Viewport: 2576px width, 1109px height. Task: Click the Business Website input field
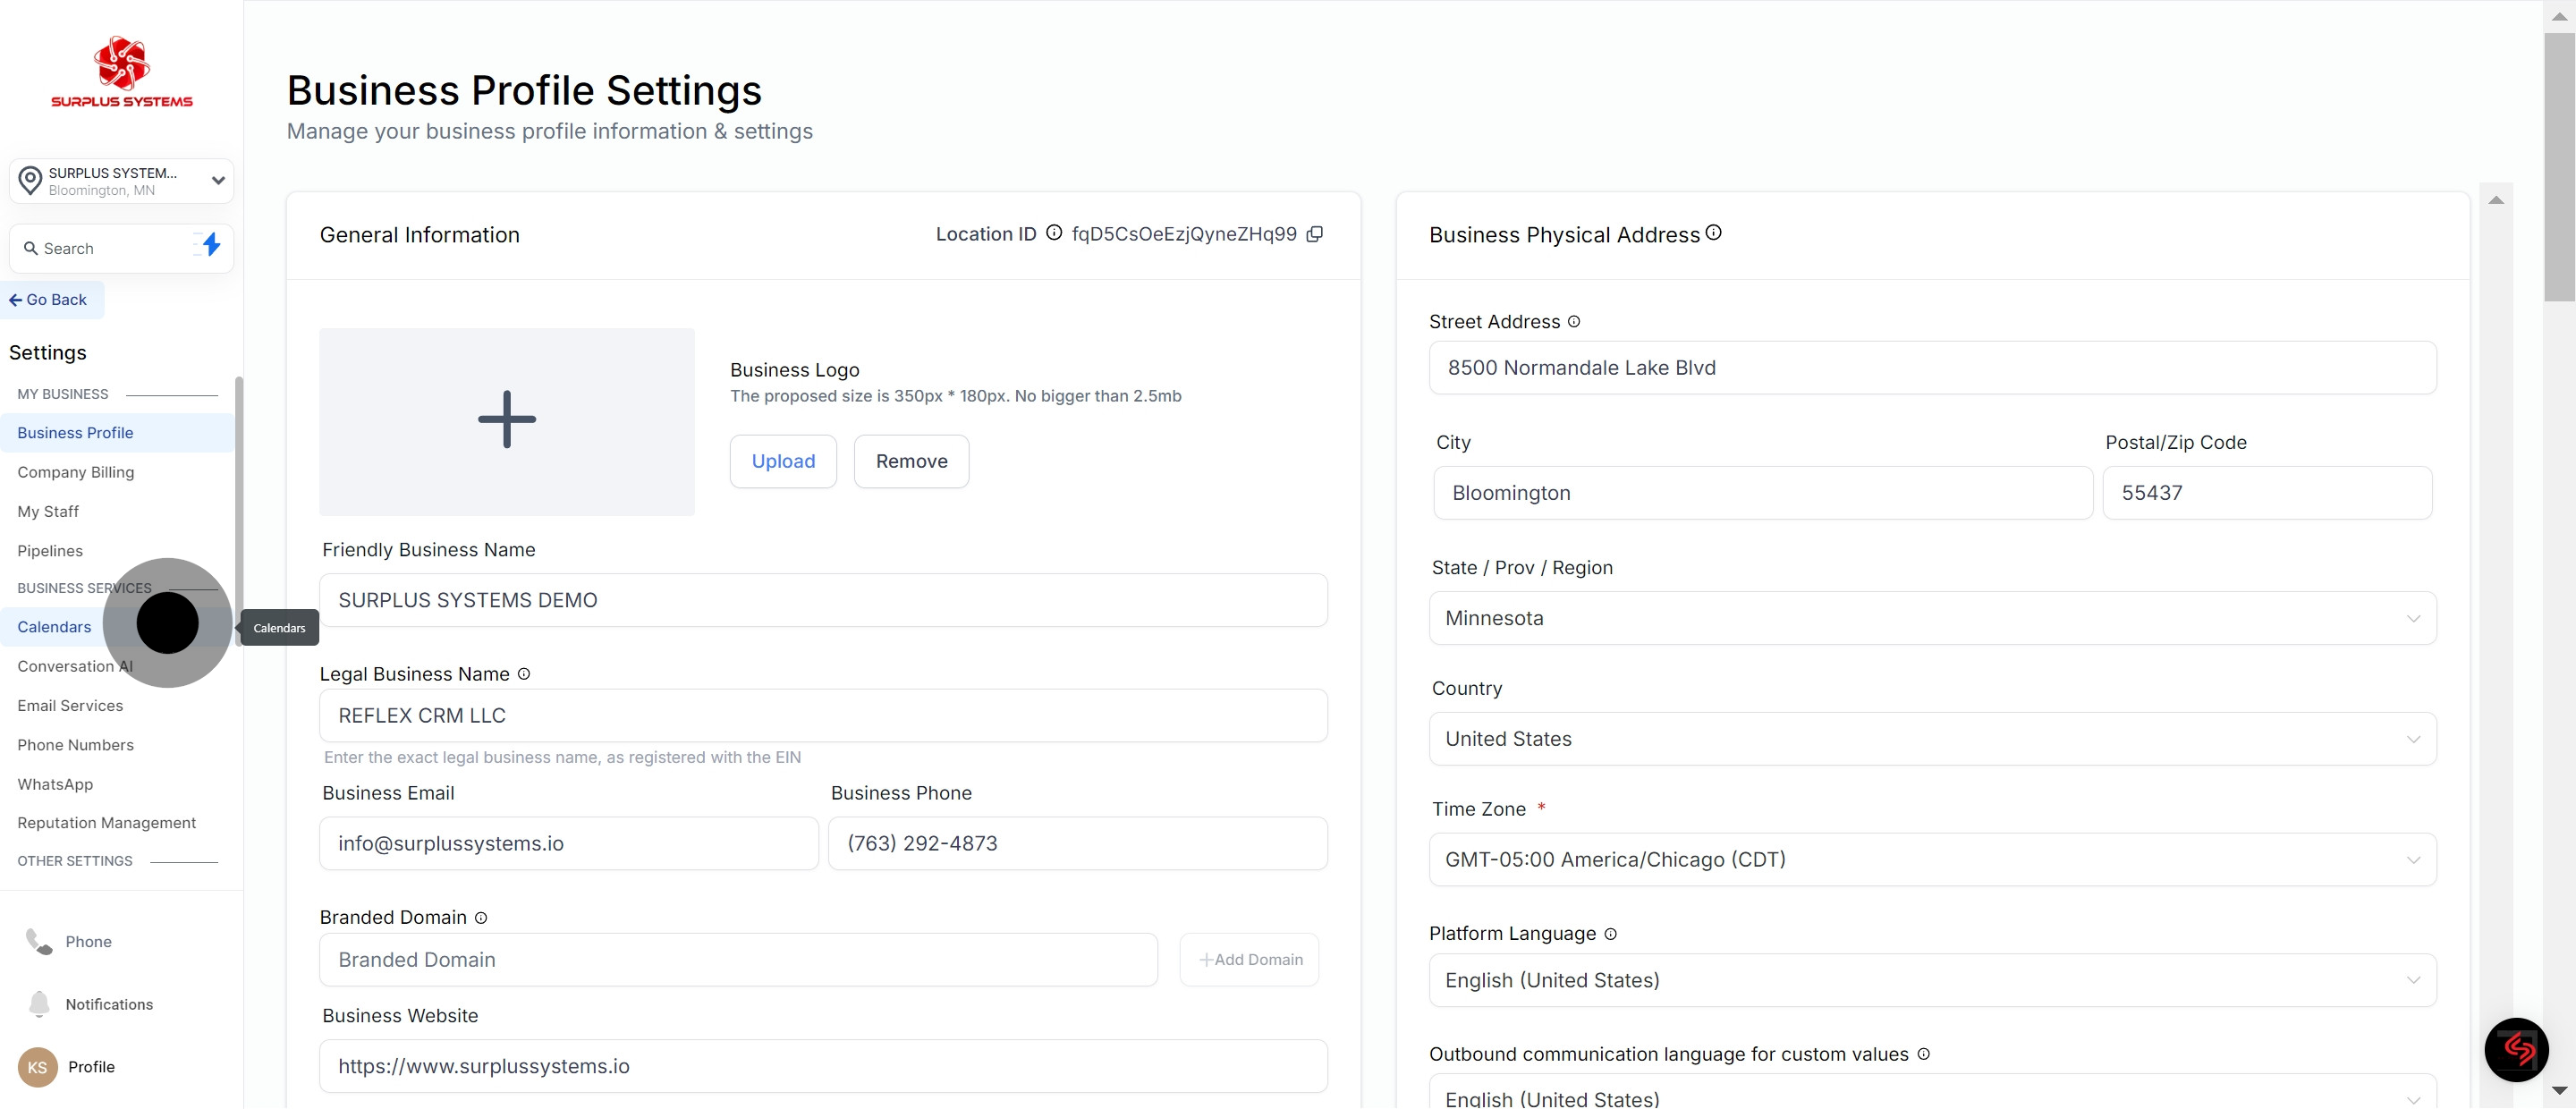point(822,1066)
